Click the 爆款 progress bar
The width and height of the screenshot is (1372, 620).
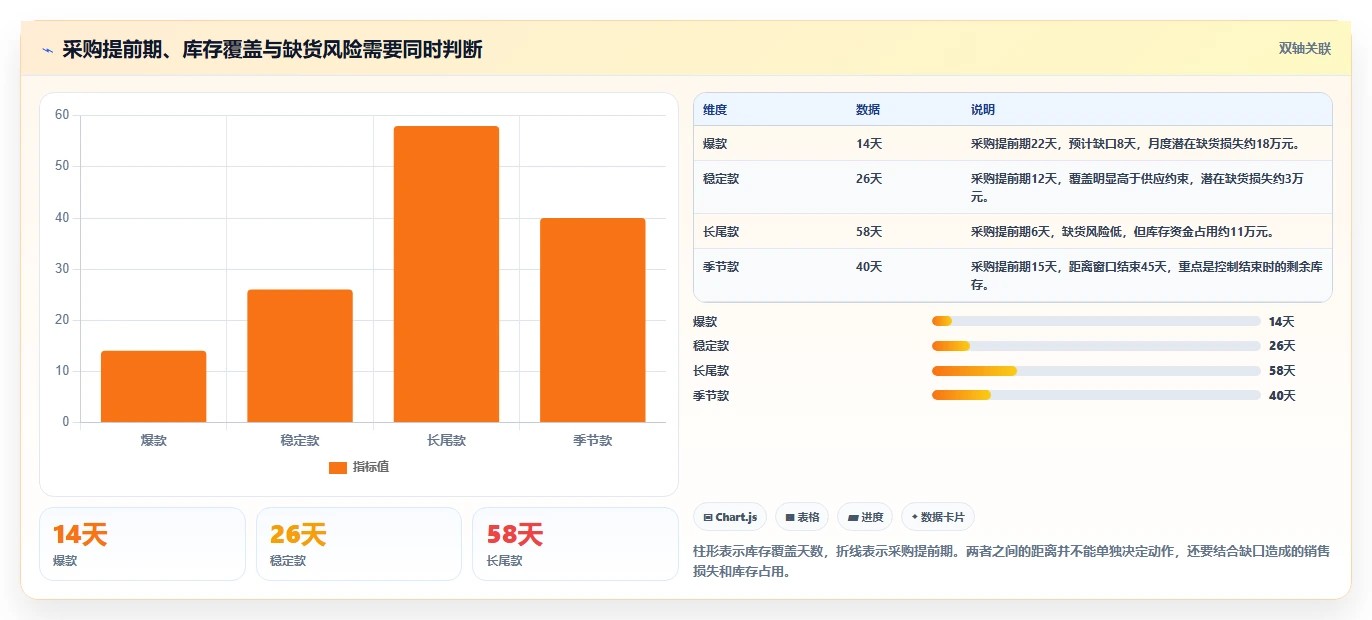point(1095,321)
